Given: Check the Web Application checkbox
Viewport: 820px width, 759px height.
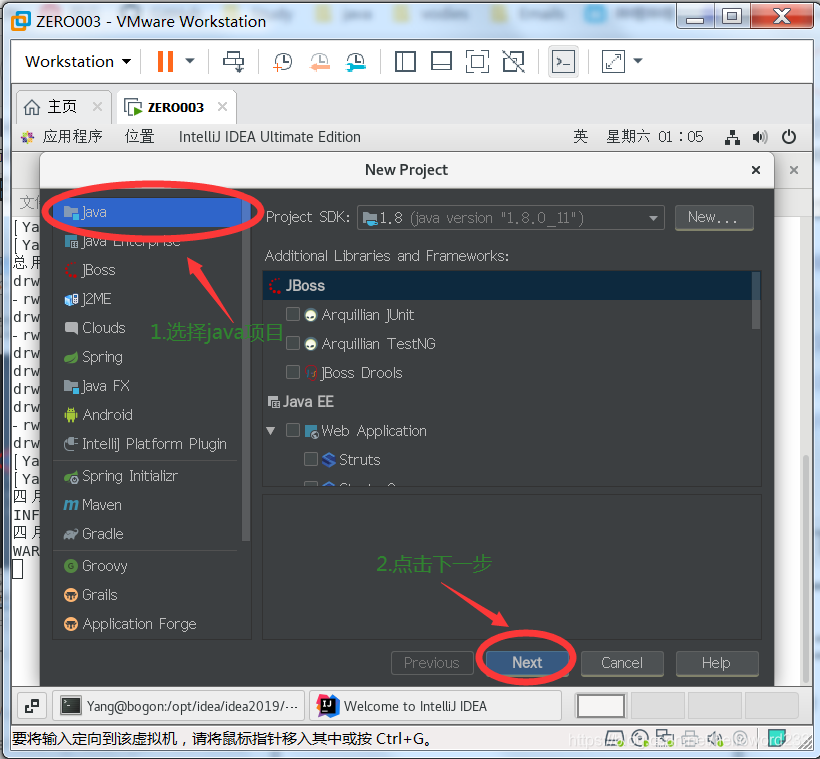Looking at the screenshot, I should point(293,430).
